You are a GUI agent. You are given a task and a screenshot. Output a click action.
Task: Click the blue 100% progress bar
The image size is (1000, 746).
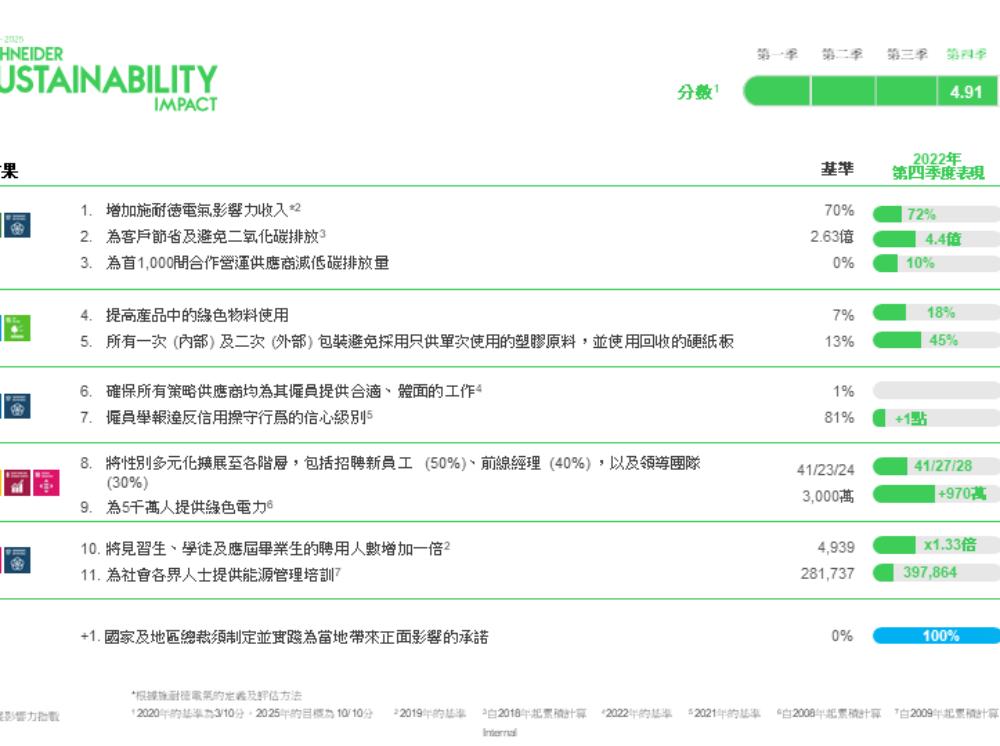(x=936, y=636)
